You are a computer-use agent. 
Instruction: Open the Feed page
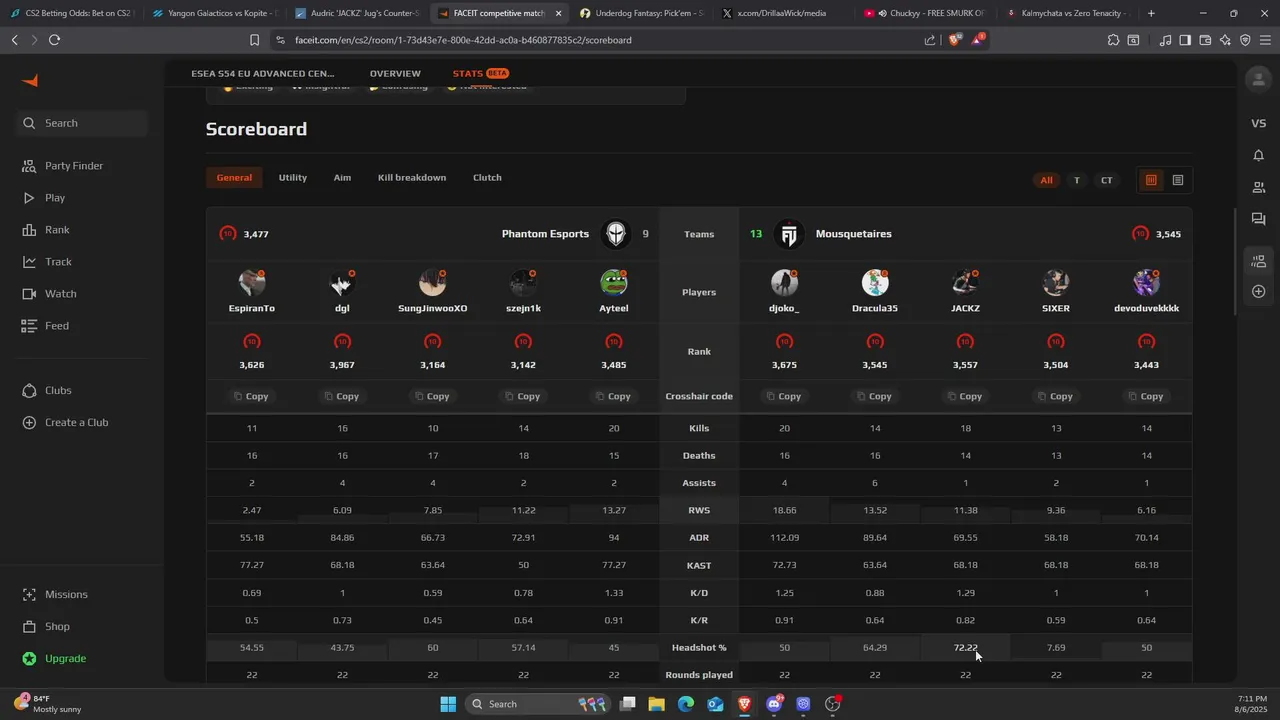57,326
